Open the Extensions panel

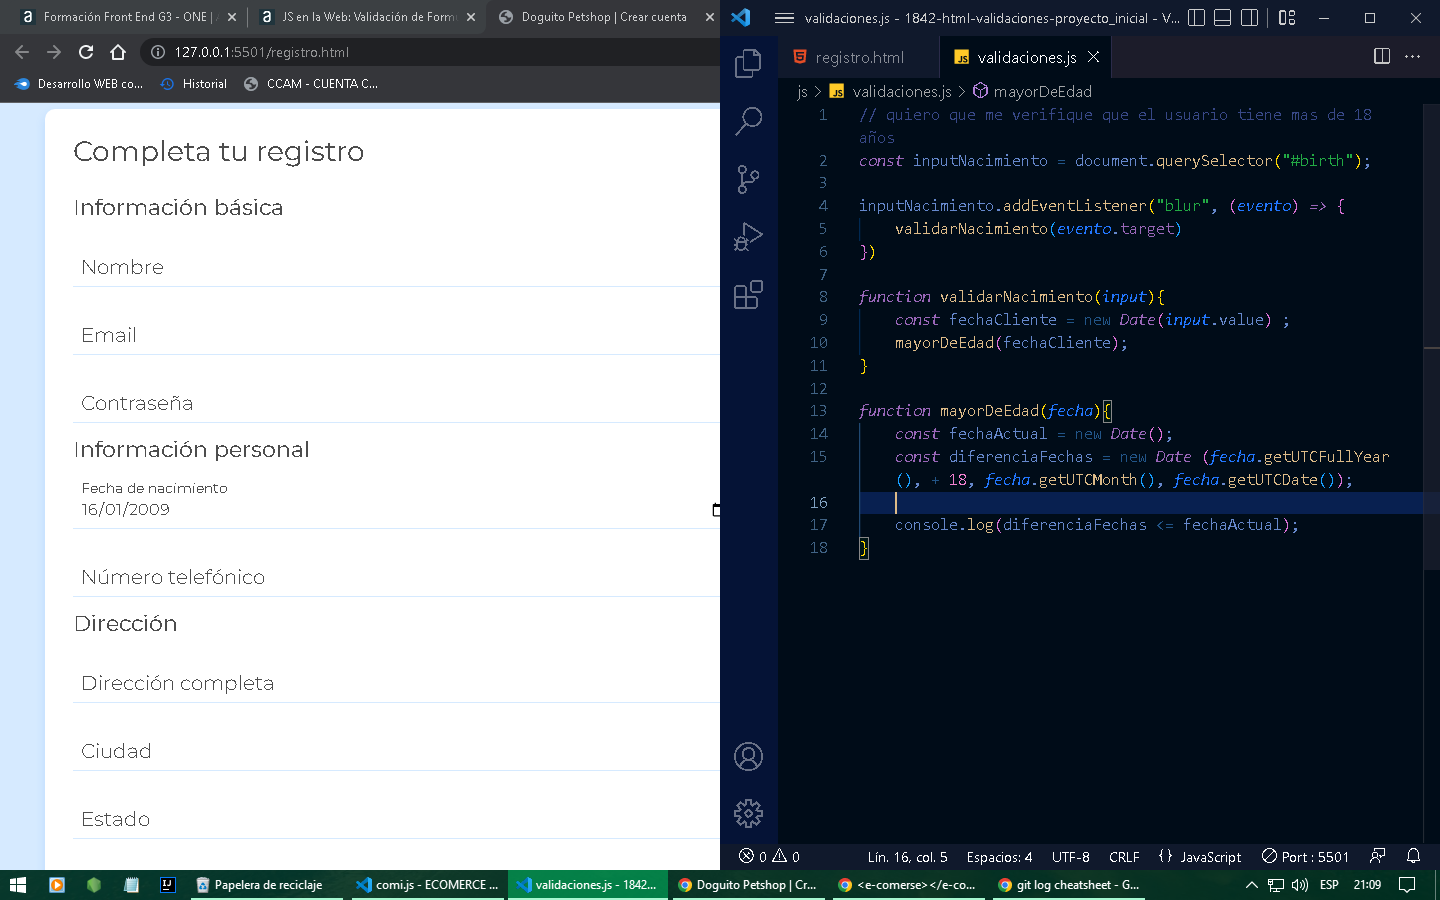tap(748, 295)
